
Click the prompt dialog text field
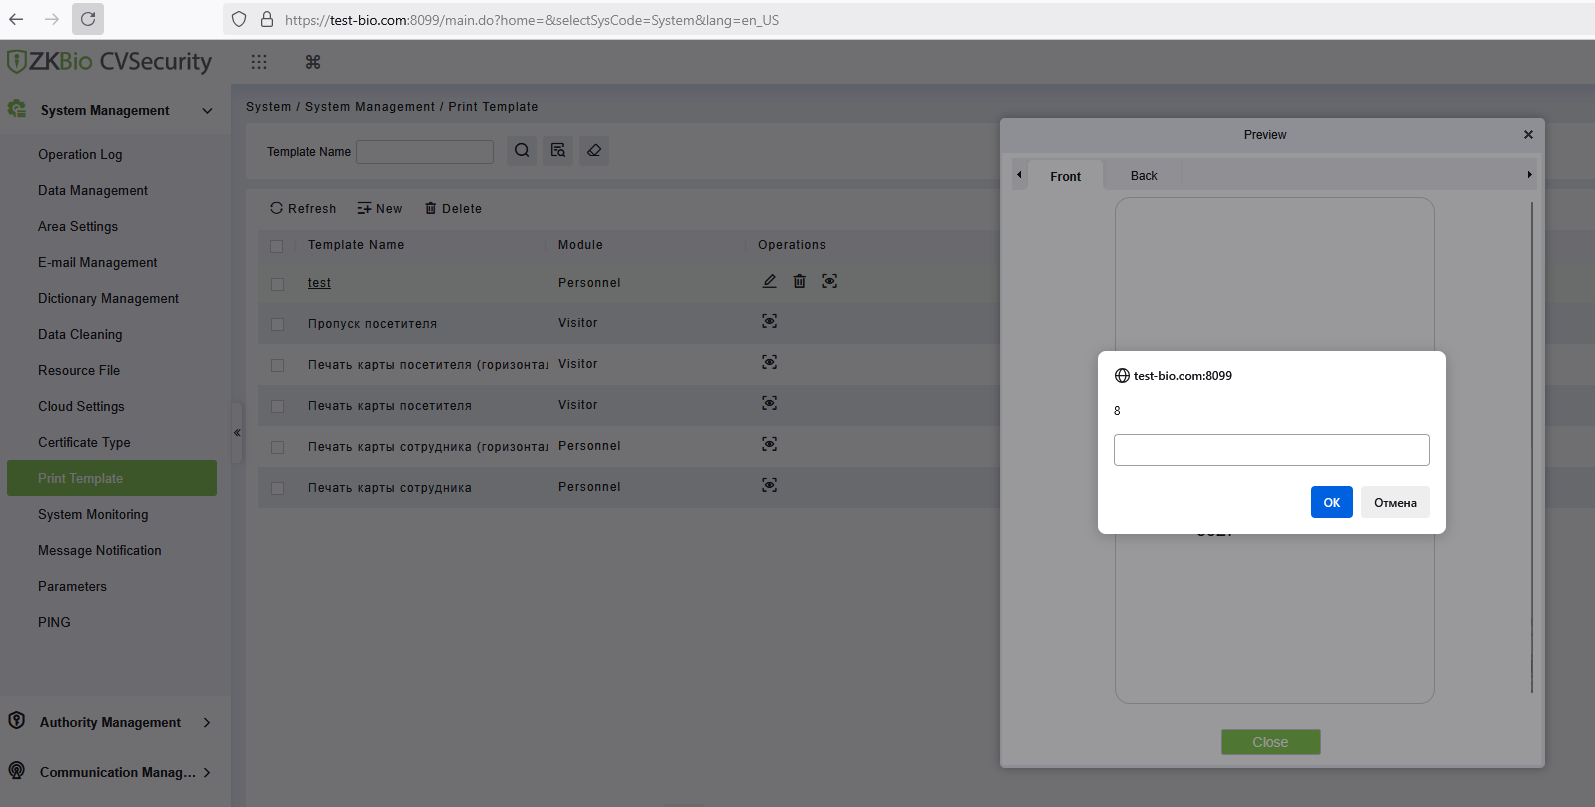pyautogui.click(x=1271, y=450)
